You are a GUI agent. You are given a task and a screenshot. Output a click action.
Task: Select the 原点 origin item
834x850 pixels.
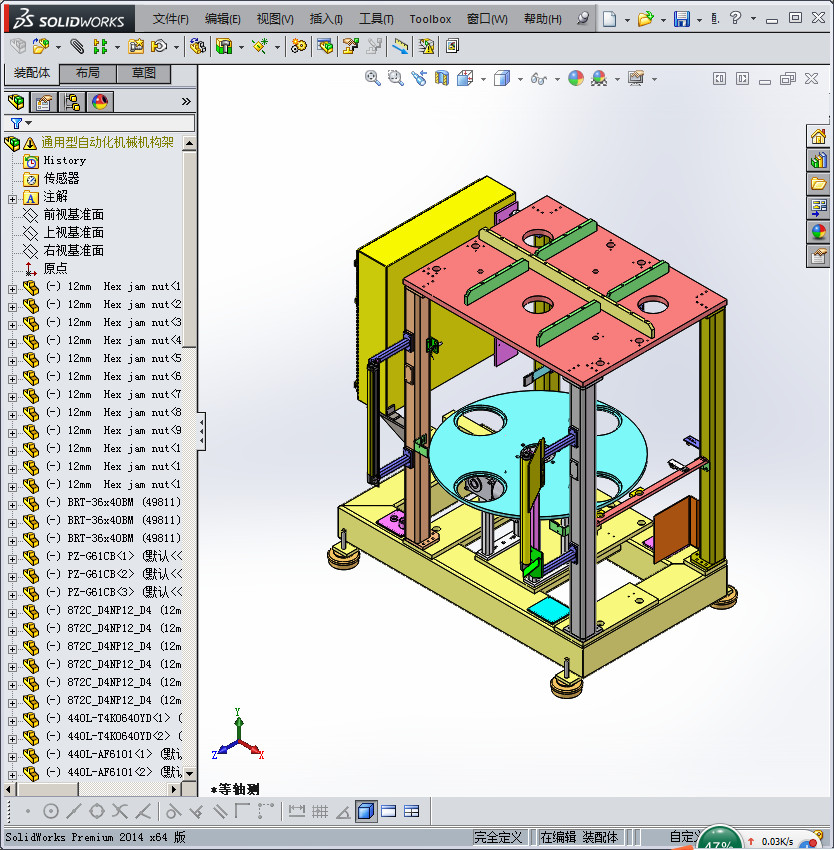pyautogui.click(x=55, y=268)
